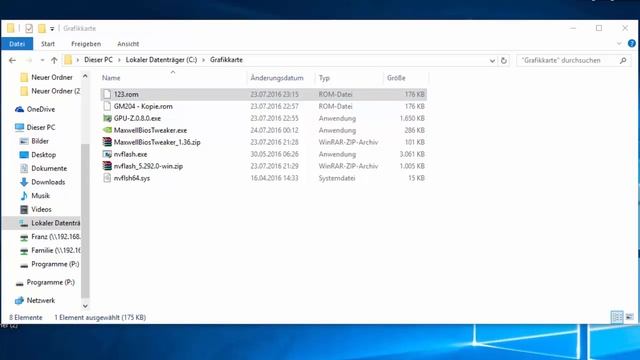Open the Ansicht ribbon tab
This screenshot has height=360, width=640.
[128, 44]
